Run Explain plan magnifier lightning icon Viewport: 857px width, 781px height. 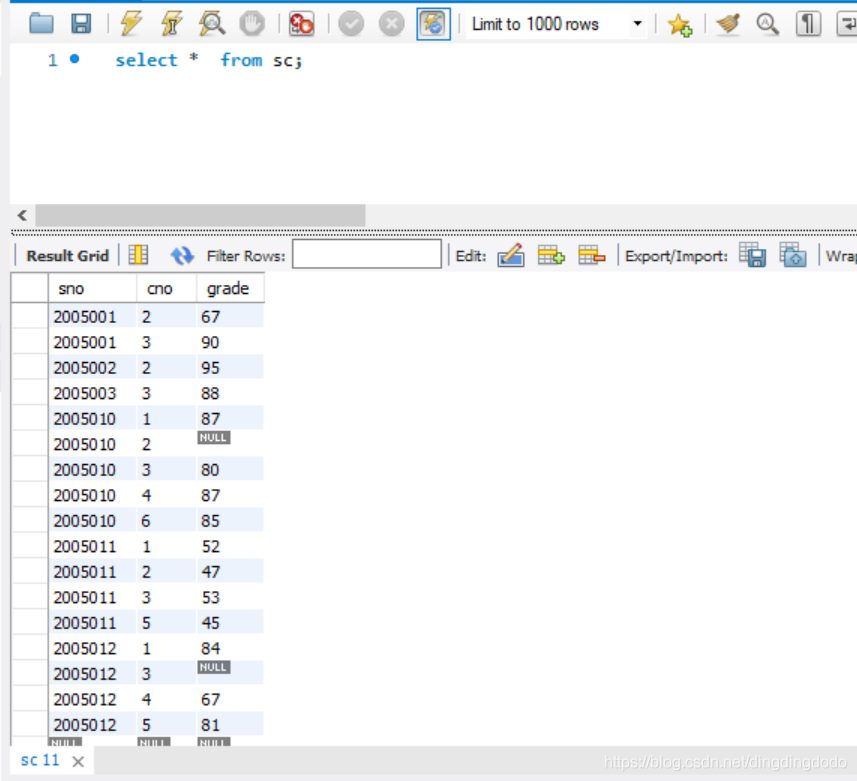(x=212, y=24)
